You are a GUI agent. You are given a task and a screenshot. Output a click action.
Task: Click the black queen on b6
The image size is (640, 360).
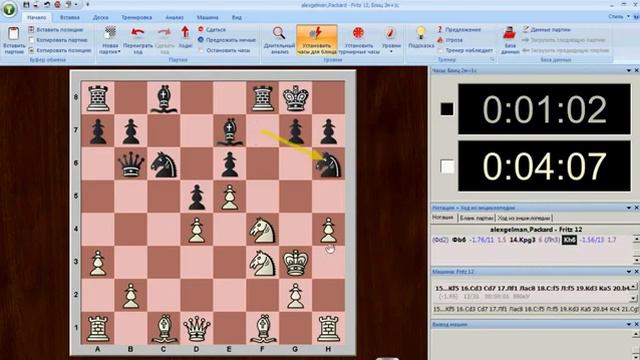131,164
